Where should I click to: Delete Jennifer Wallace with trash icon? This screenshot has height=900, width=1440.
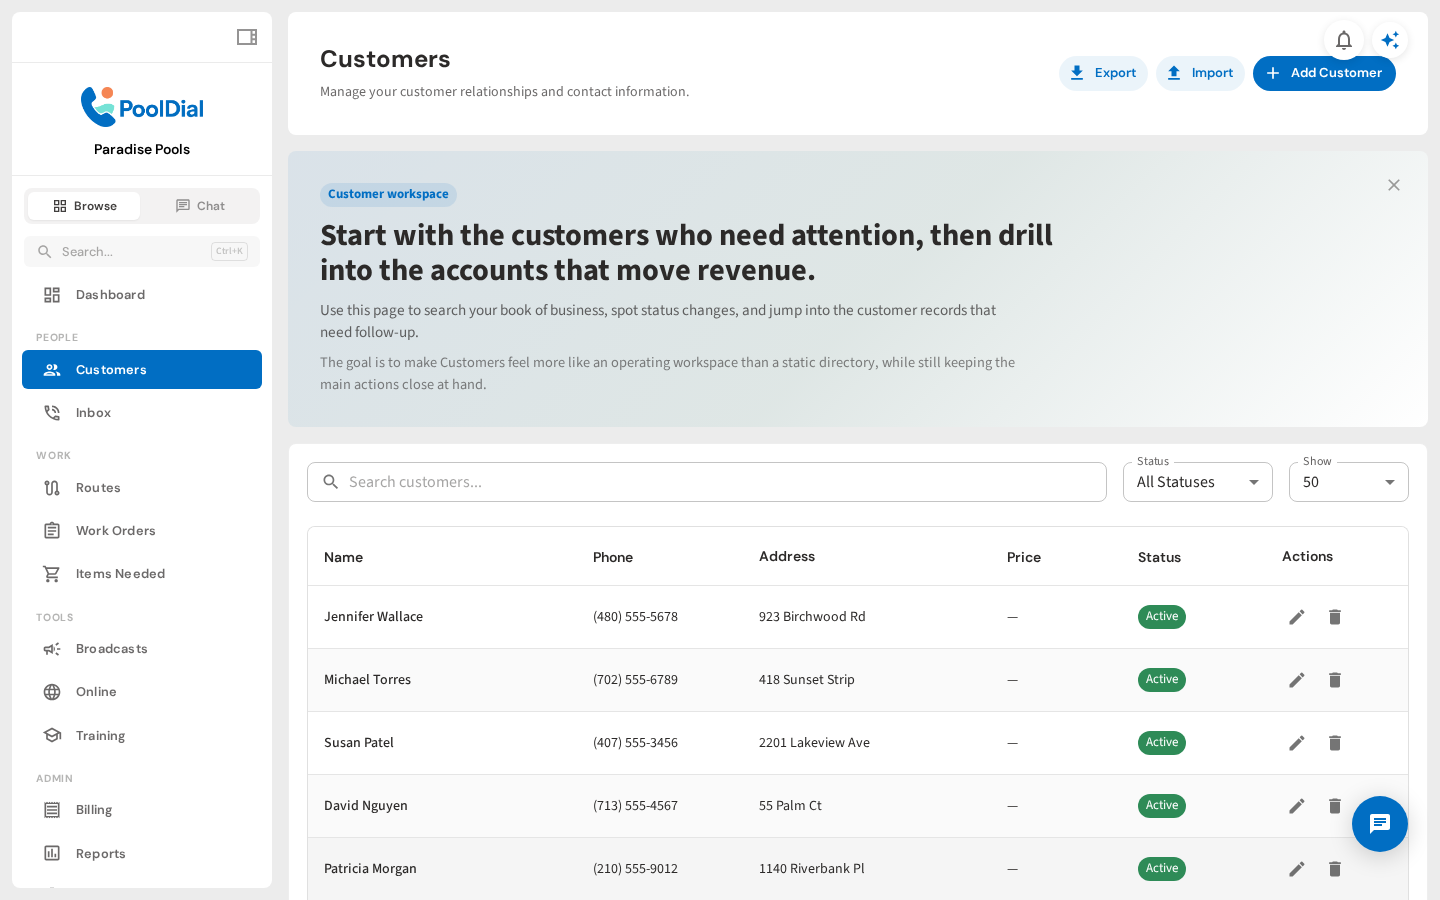tap(1335, 617)
